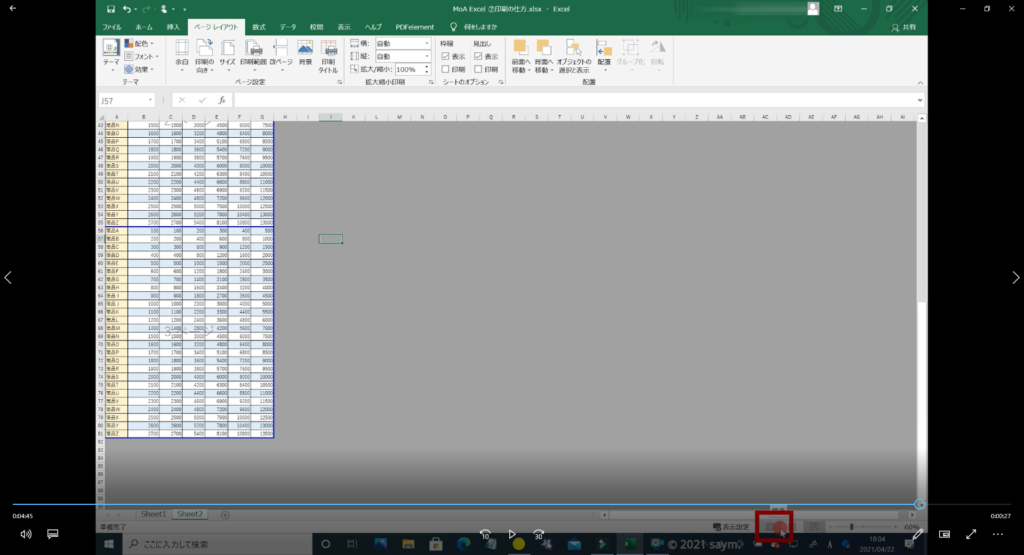Open the Sheet1 worksheet tab

[x=153, y=514]
